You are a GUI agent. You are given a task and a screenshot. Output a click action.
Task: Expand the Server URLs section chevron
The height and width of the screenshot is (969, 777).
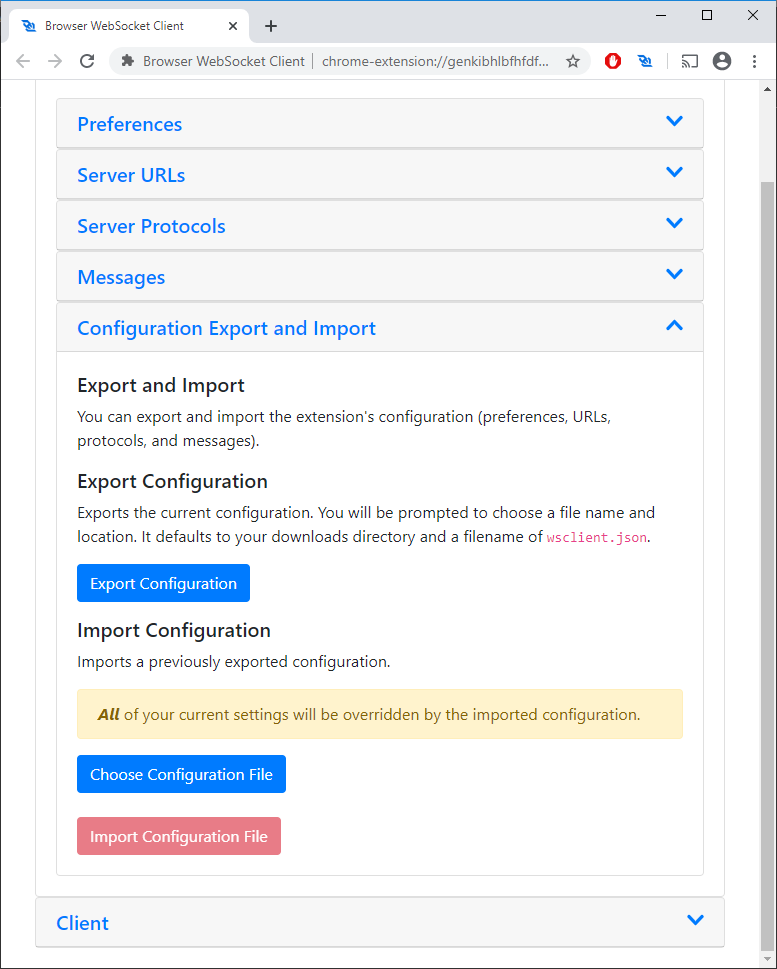pyautogui.click(x=674, y=171)
